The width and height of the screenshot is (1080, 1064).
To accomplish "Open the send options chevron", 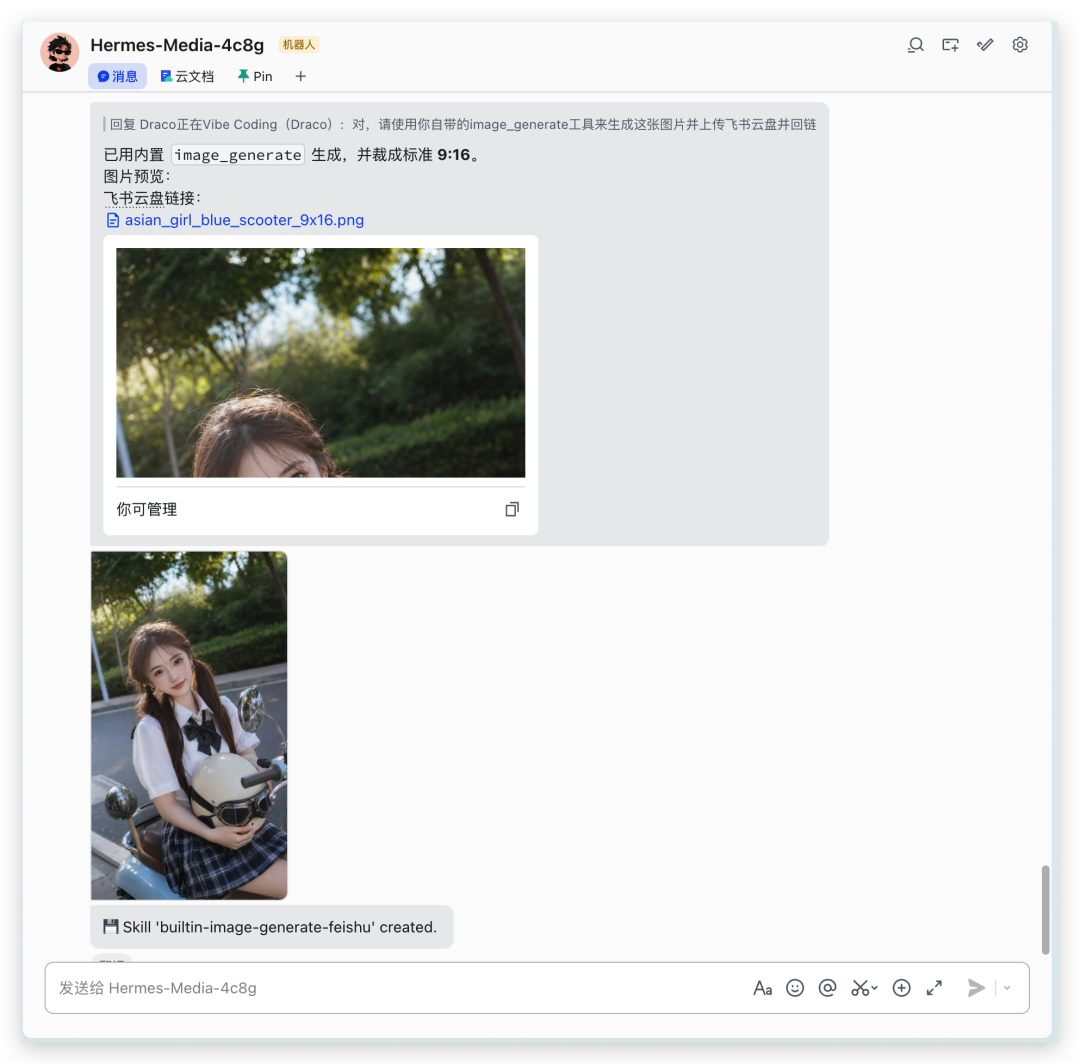I will pyautogui.click(x=1005, y=988).
